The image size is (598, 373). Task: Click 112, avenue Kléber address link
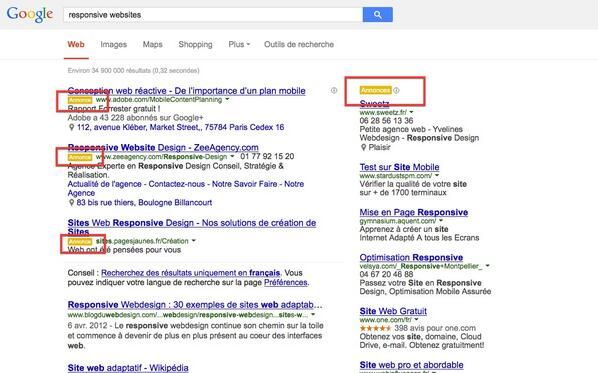pyautogui.click(x=180, y=127)
